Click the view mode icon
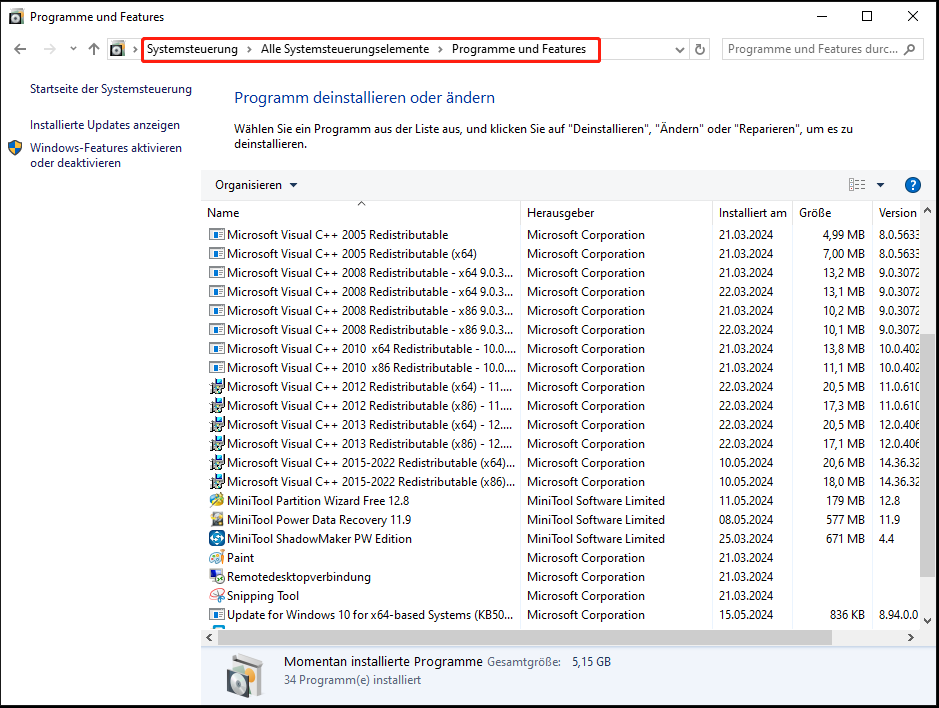The image size is (939, 708). (x=857, y=184)
